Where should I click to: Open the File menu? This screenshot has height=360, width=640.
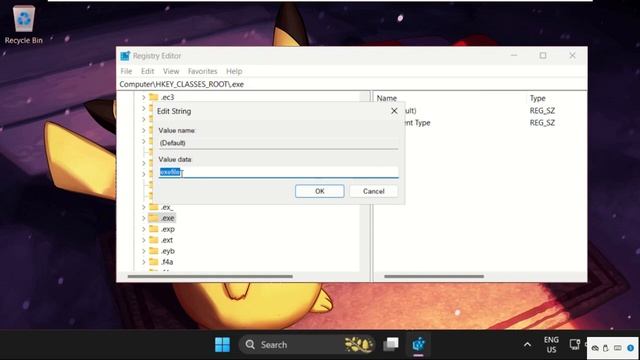tap(126, 71)
